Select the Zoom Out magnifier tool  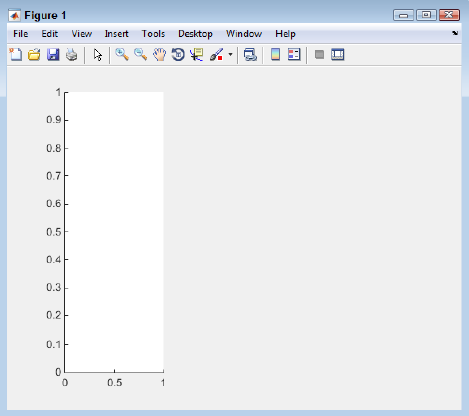(x=141, y=55)
